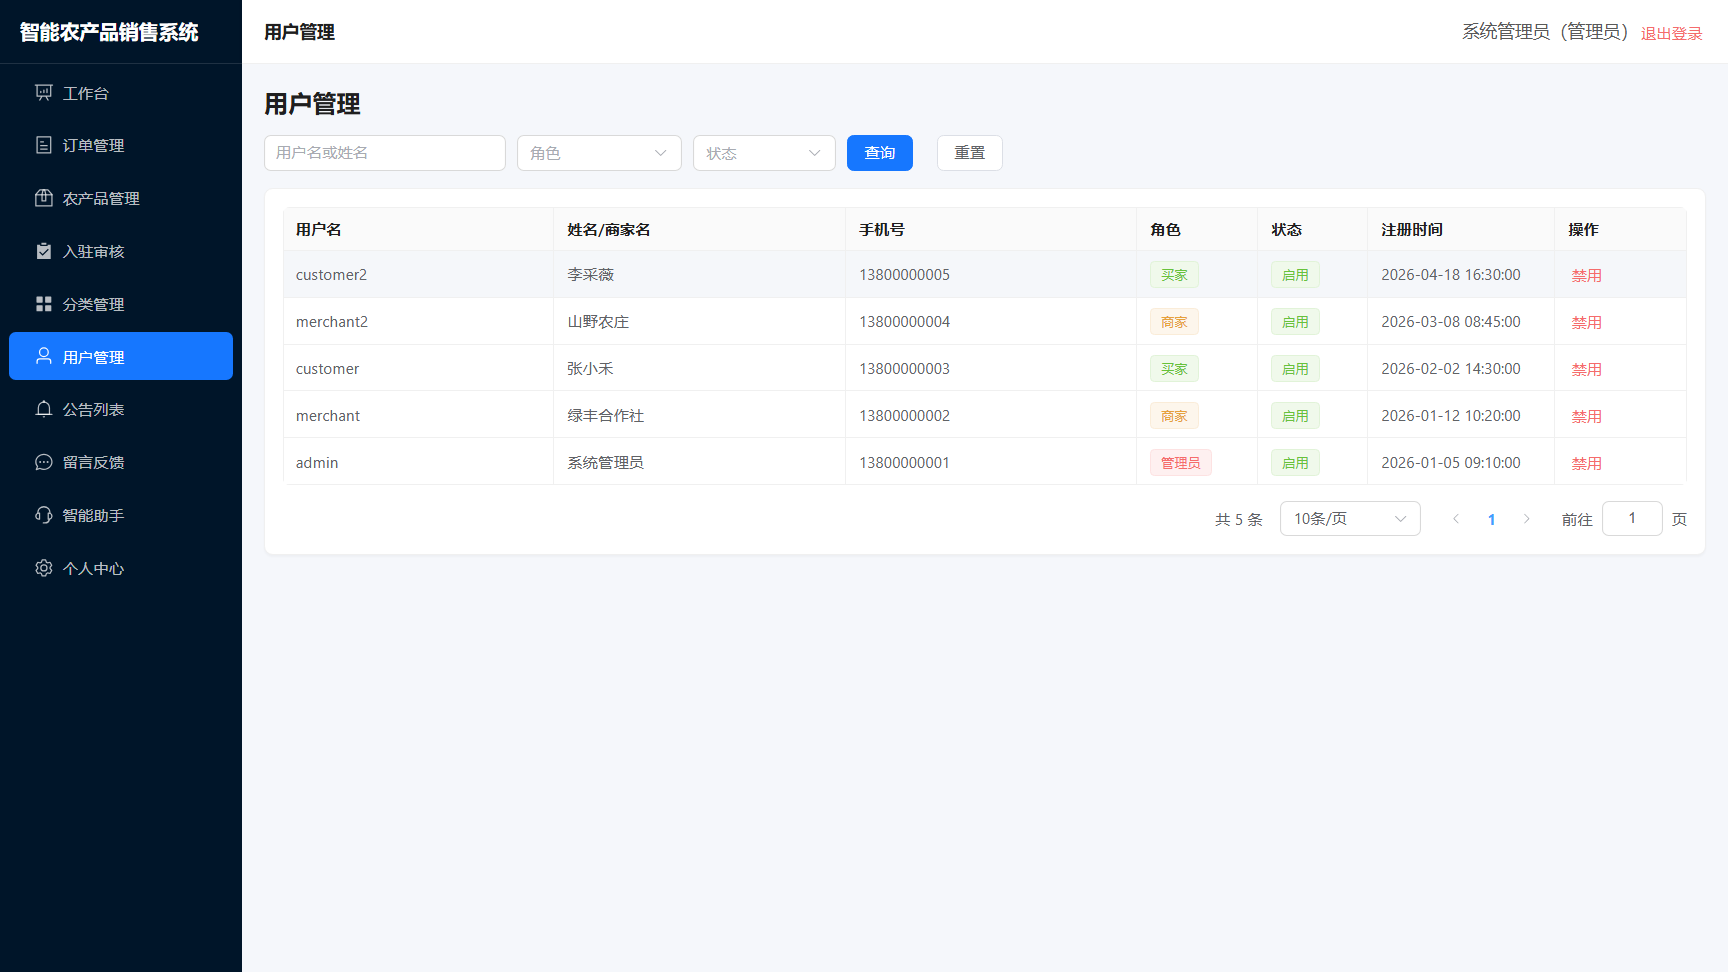1728x972 pixels.
Task: Open 工作台 from the sidebar
Action: pyautogui.click(x=121, y=93)
